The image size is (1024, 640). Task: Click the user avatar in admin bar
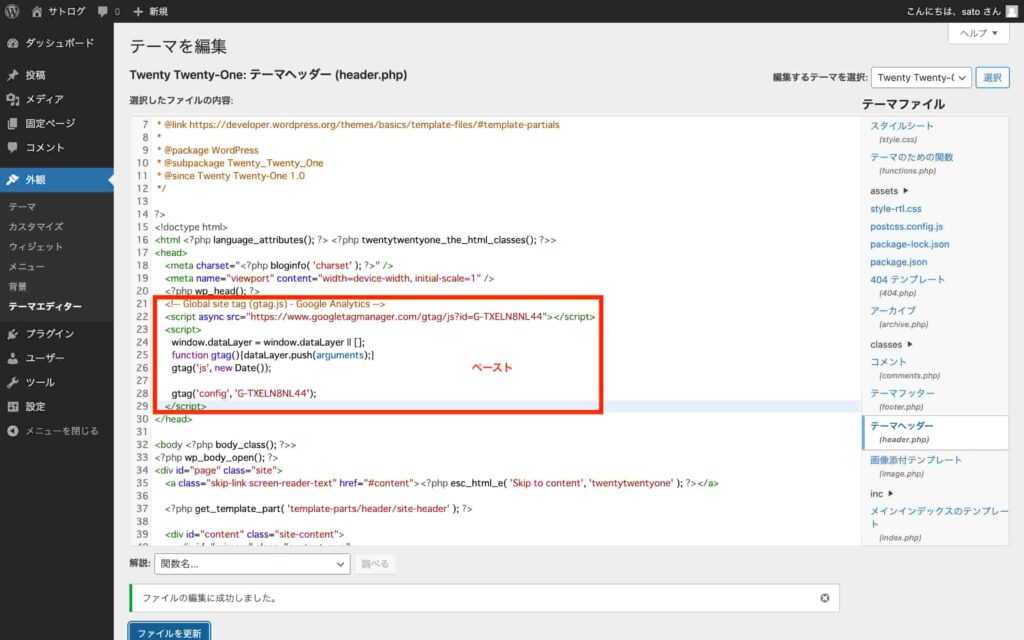(1012, 11)
